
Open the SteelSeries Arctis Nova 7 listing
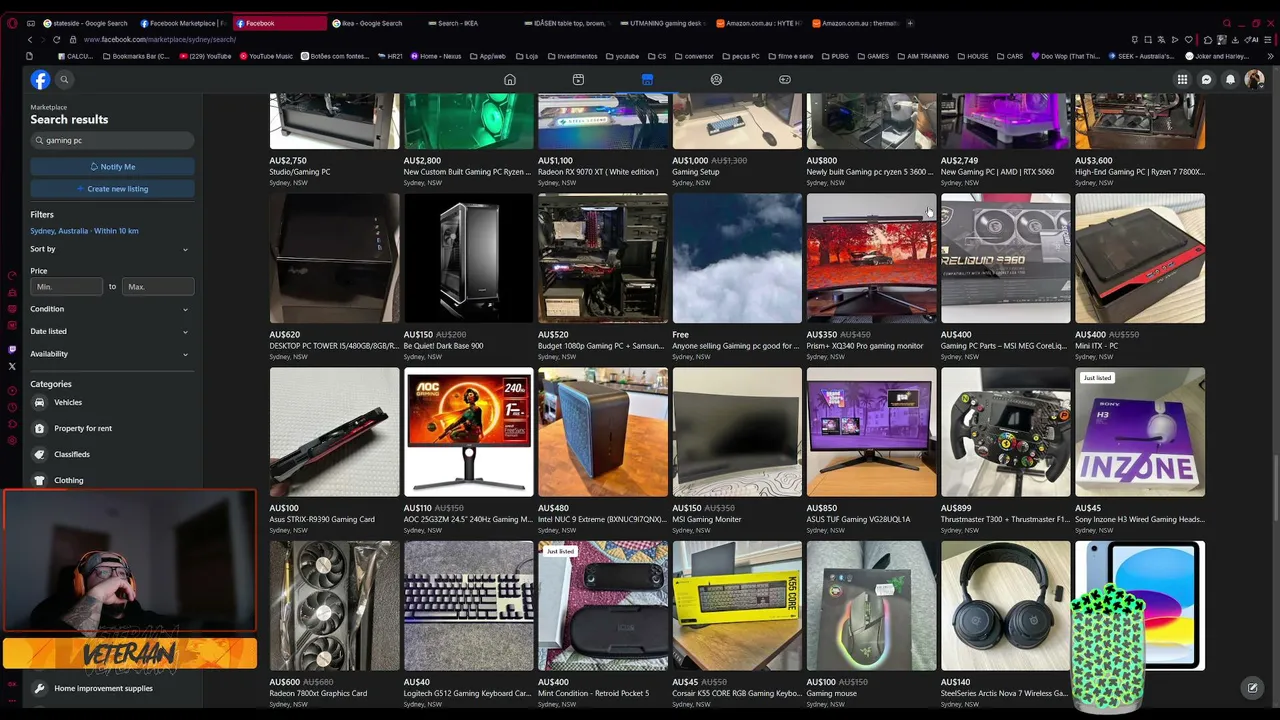tap(1005, 625)
